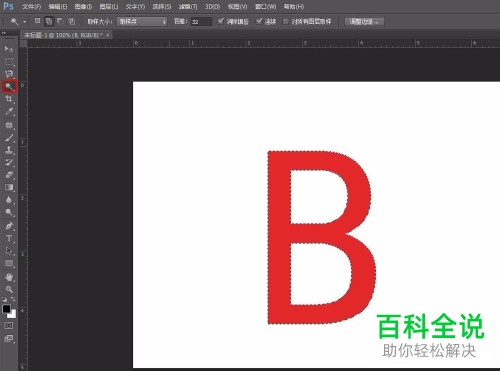
Task: Toggle the Anti-alias checkbox
Action: (220, 21)
